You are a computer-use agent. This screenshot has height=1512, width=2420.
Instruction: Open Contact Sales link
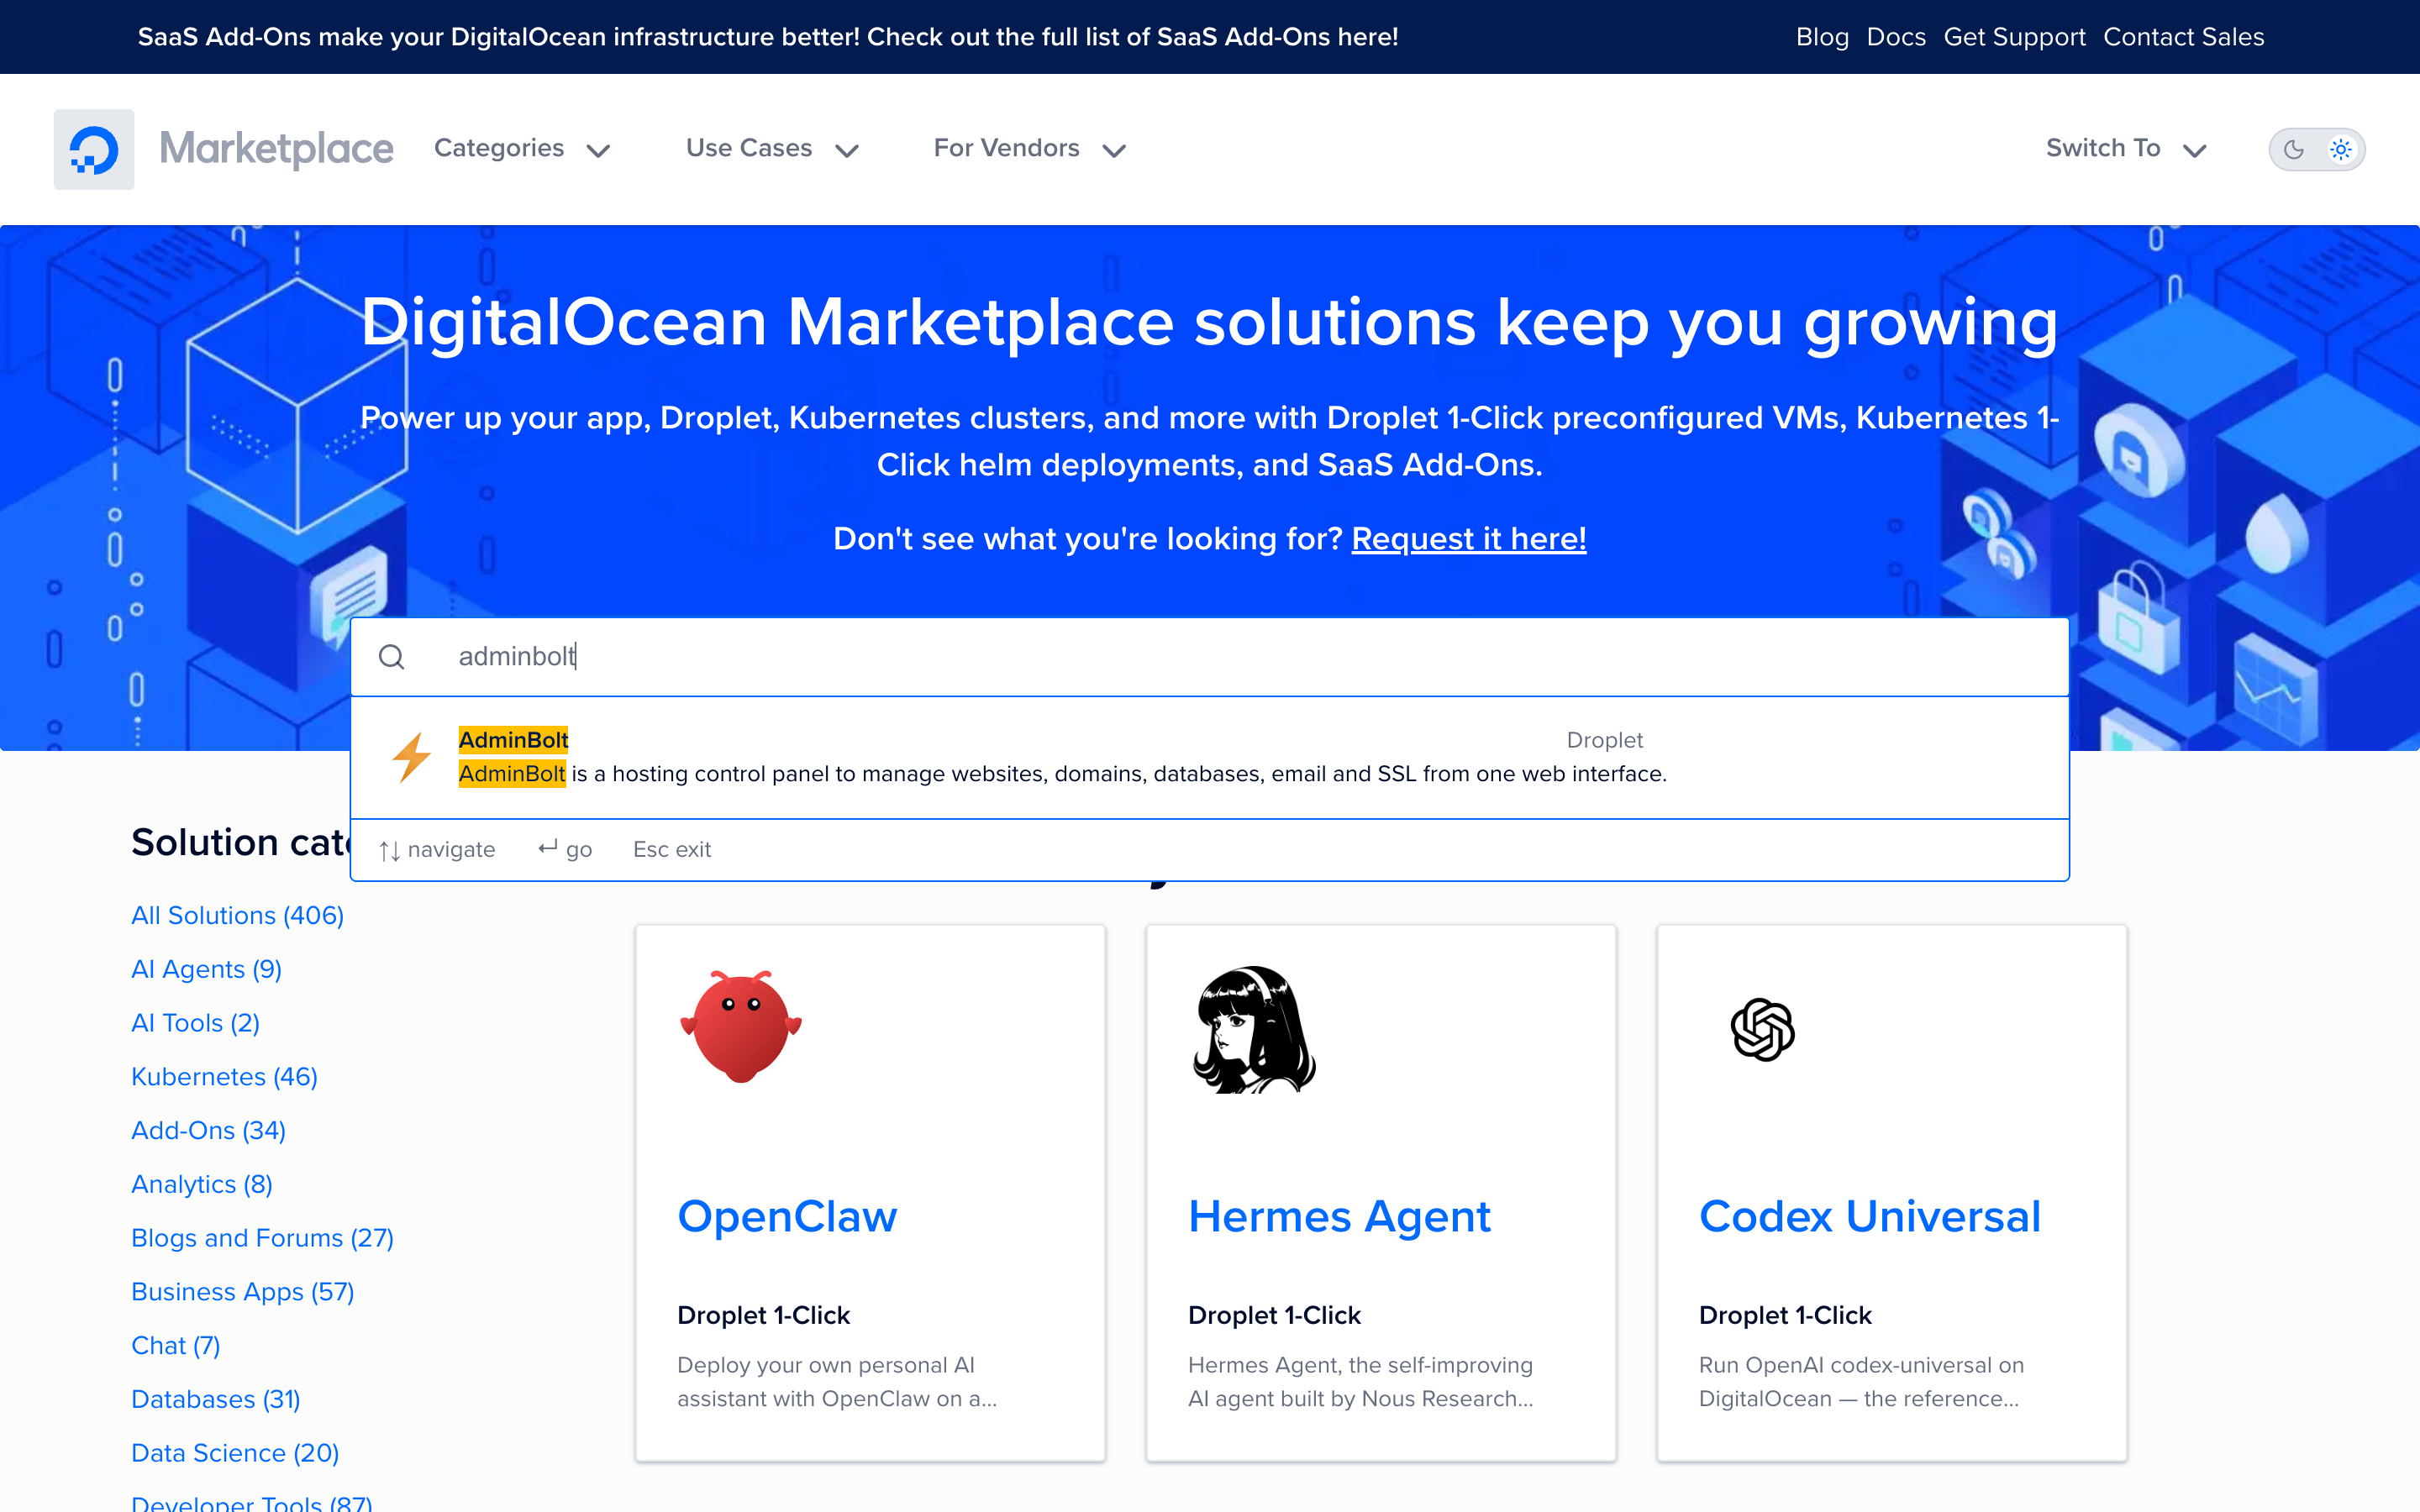point(2183,37)
